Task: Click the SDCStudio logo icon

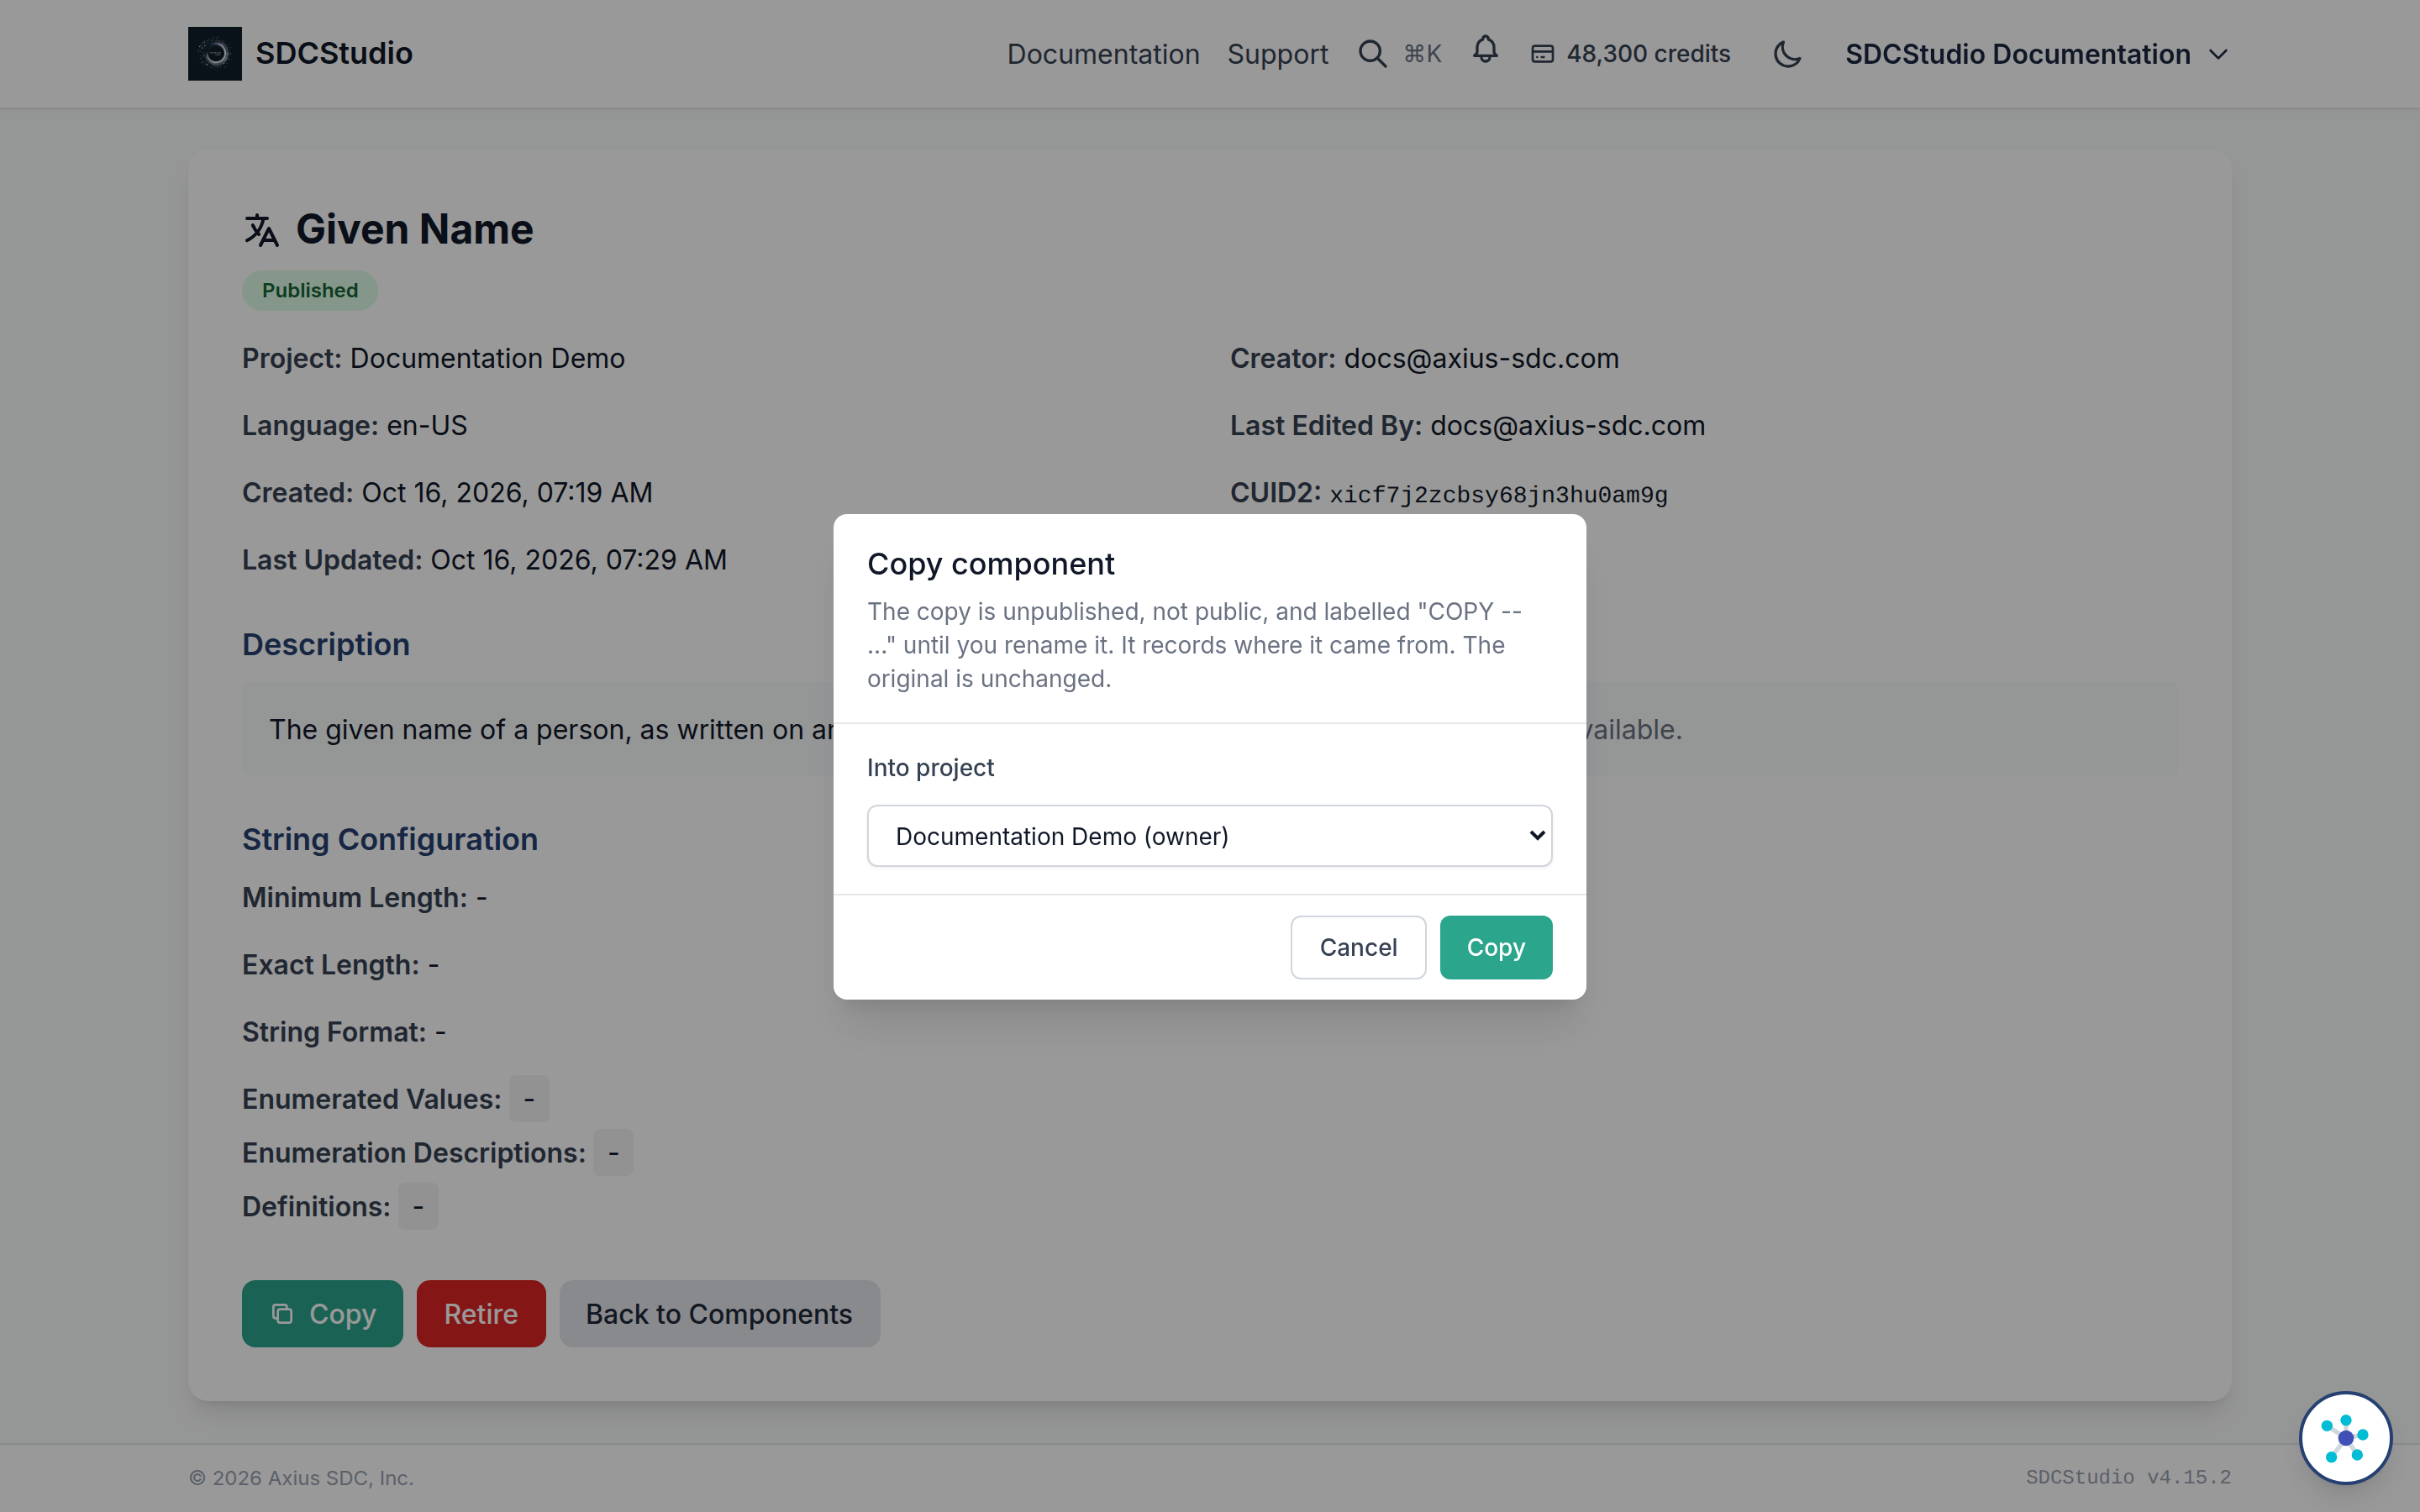Action: [214, 54]
